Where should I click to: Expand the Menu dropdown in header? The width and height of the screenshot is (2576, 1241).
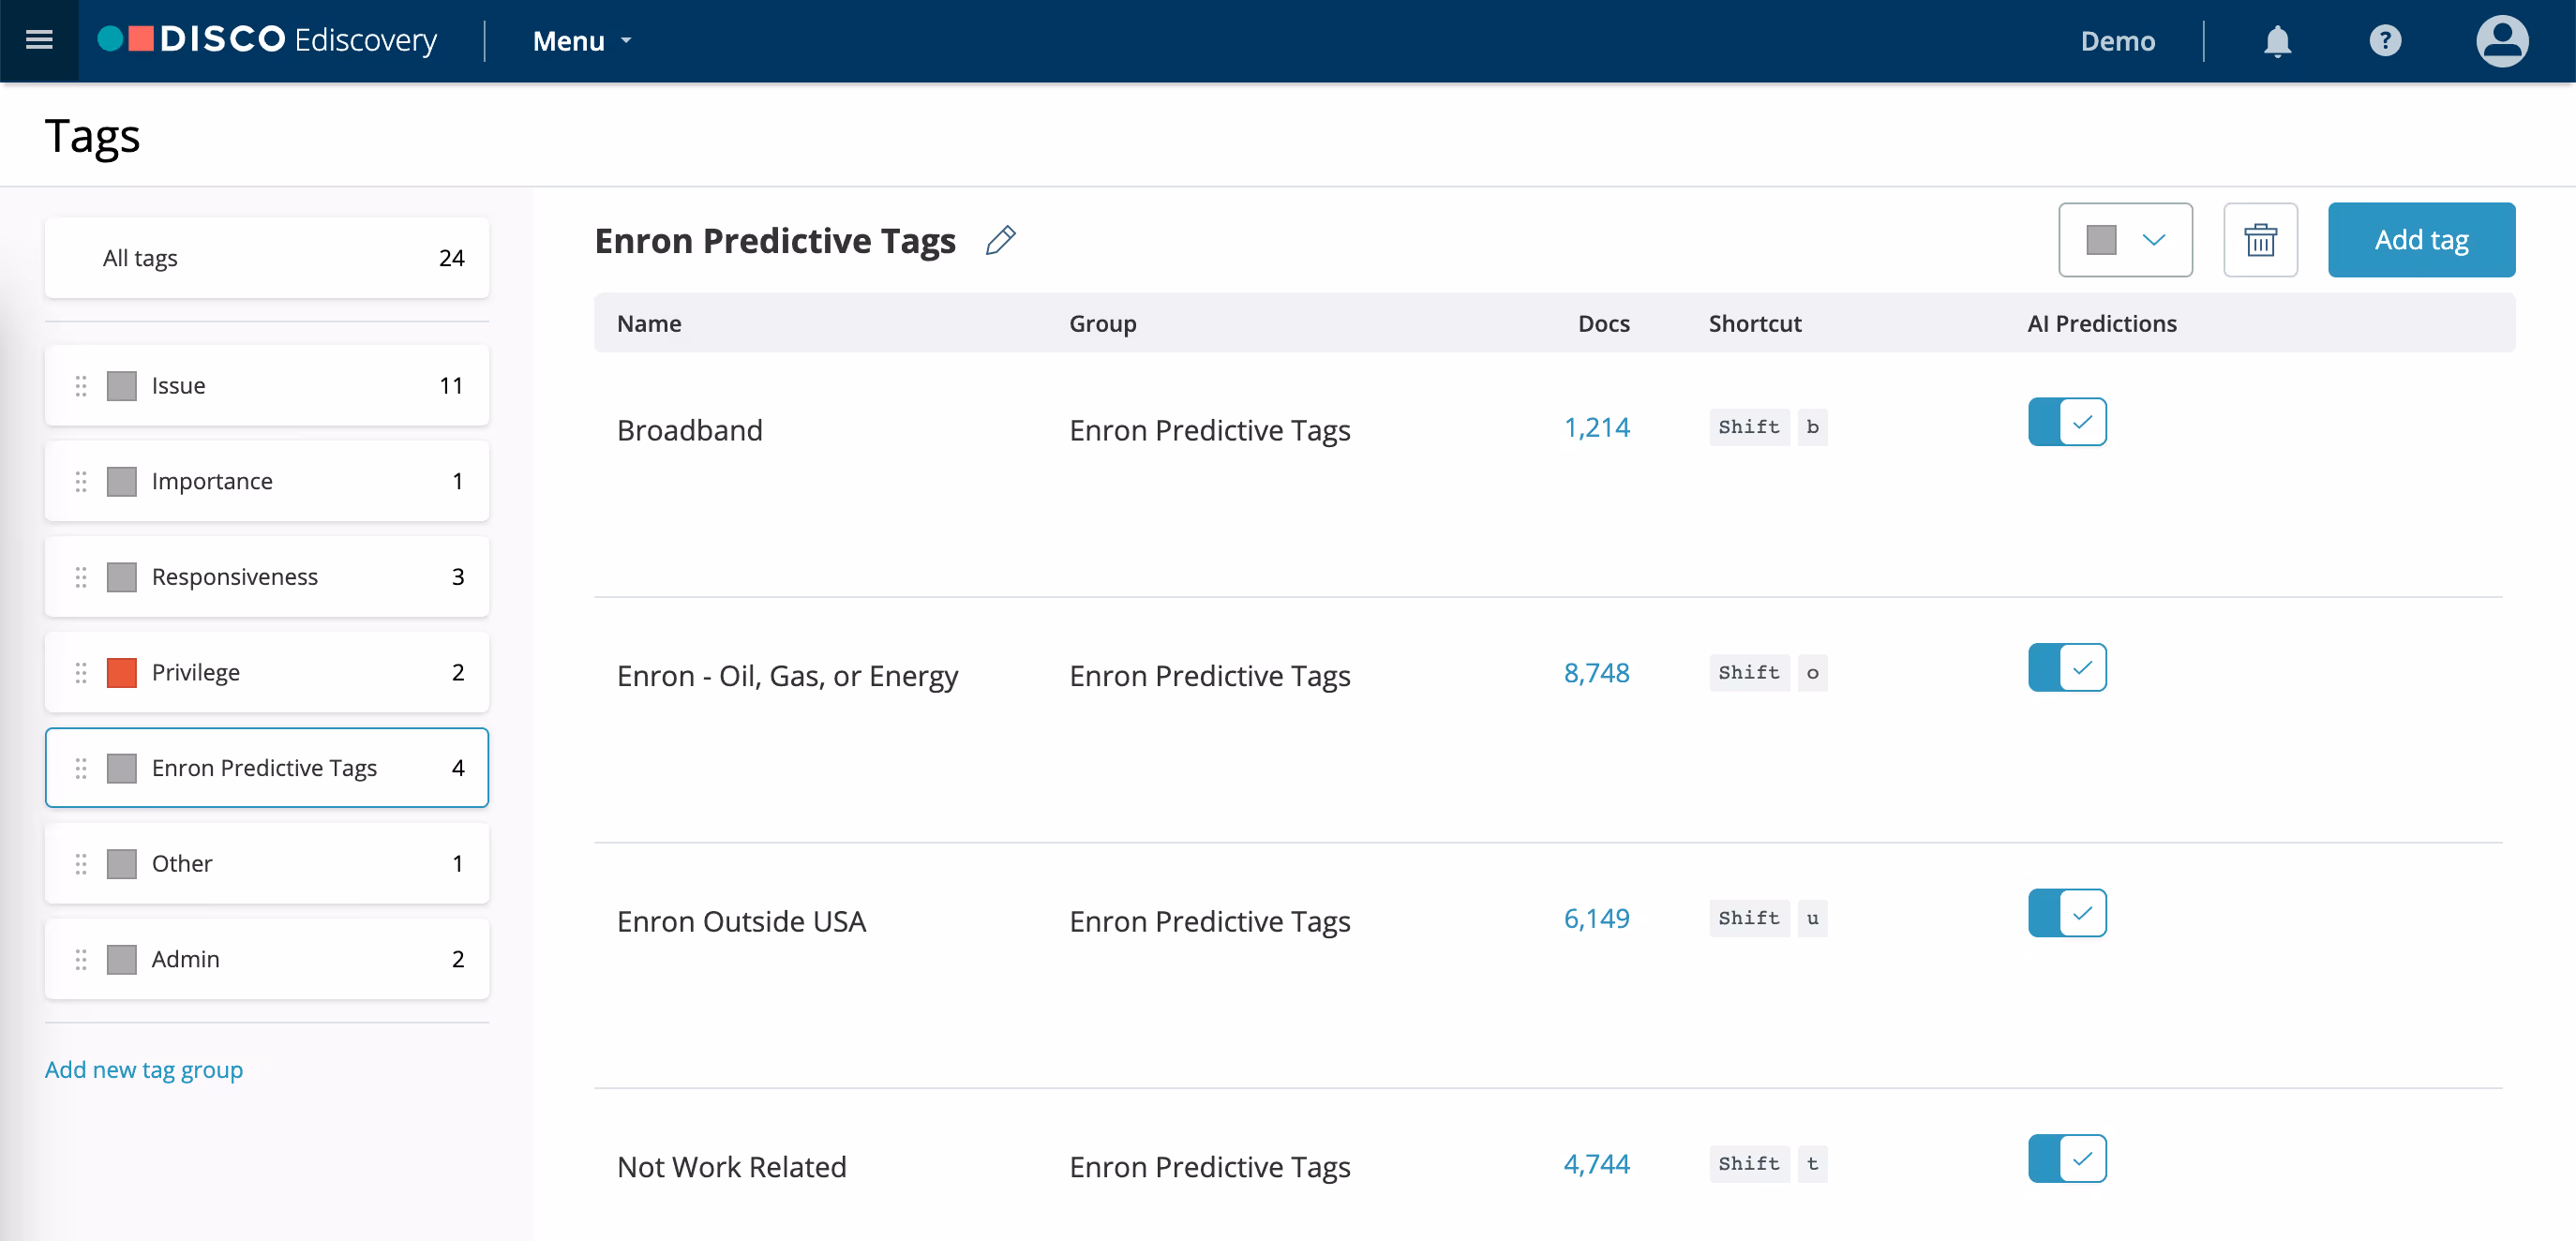pyautogui.click(x=582, y=41)
